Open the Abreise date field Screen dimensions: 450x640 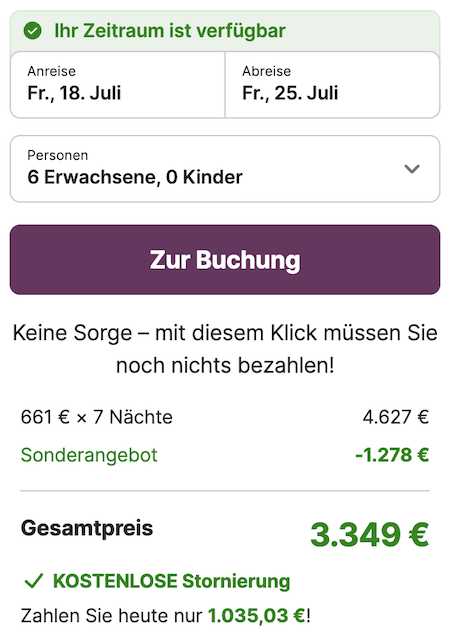tap(332, 85)
